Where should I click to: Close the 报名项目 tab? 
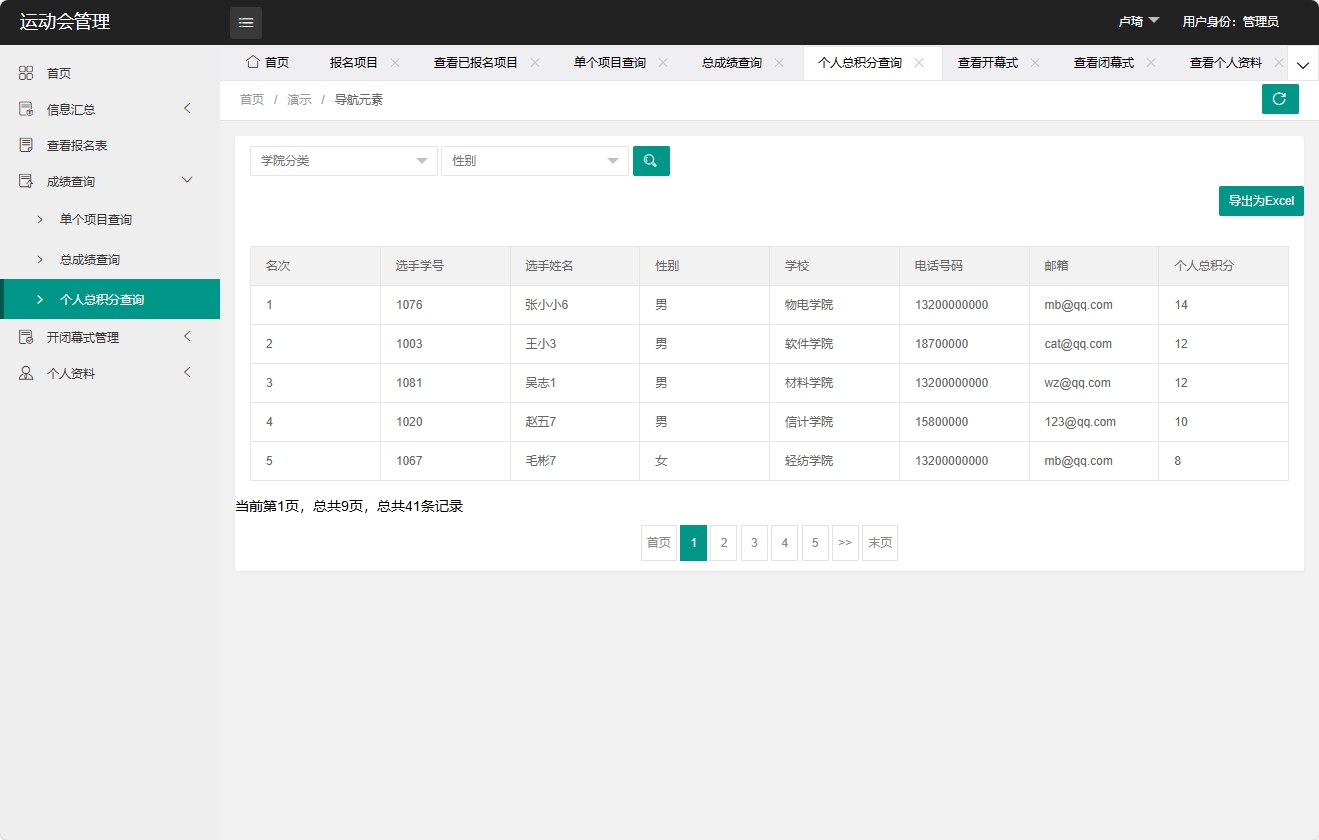[x=397, y=61]
